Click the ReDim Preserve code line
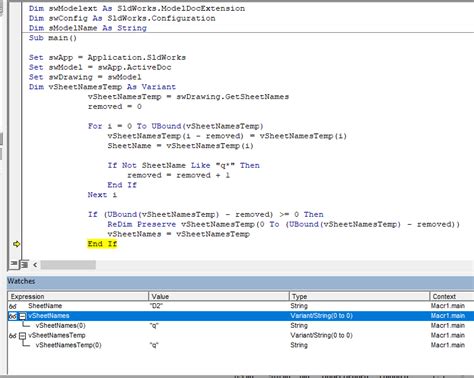 click(x=284, y=224)
